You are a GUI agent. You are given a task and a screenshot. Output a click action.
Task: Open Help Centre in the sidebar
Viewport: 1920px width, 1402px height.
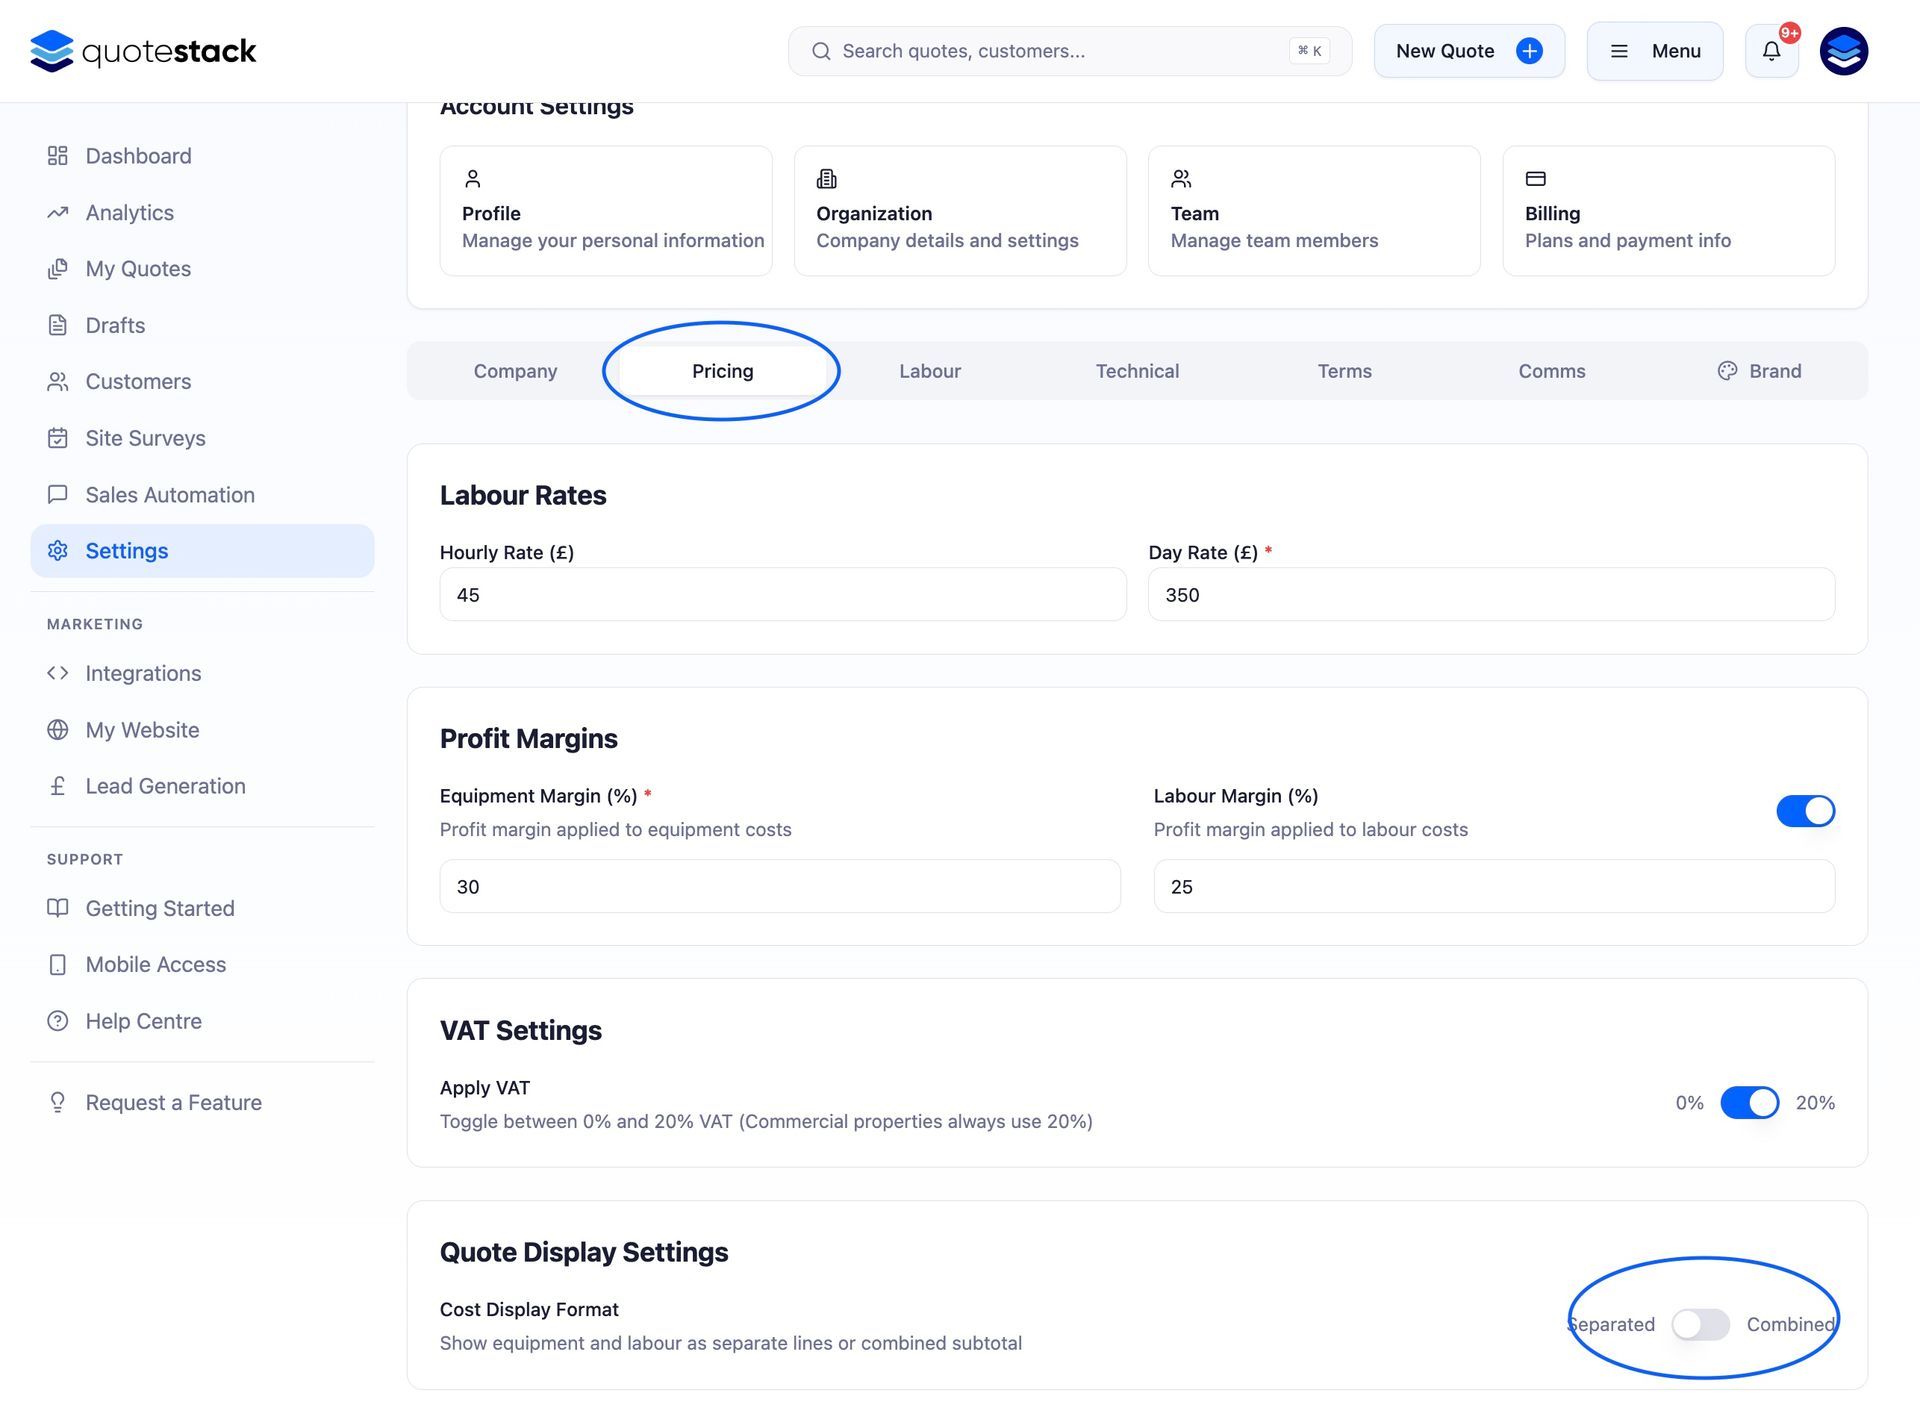143,1021
